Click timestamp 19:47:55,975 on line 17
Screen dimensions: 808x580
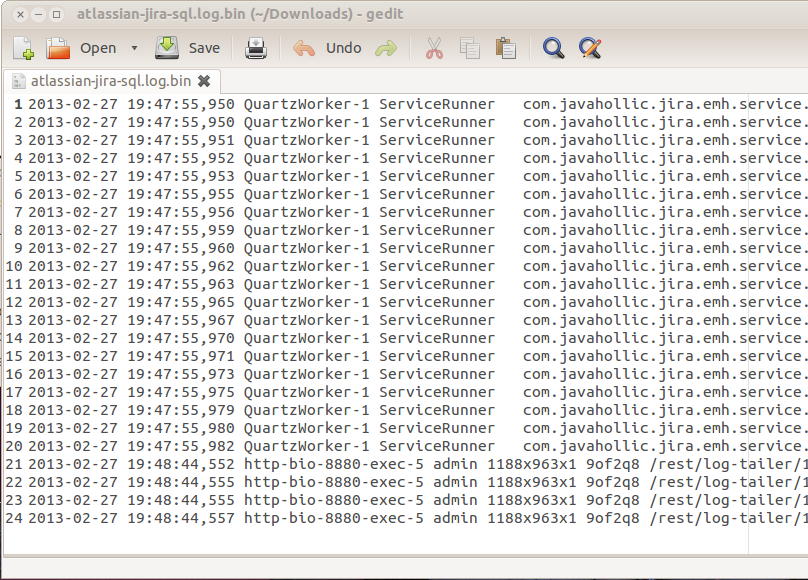pos(181,393)
